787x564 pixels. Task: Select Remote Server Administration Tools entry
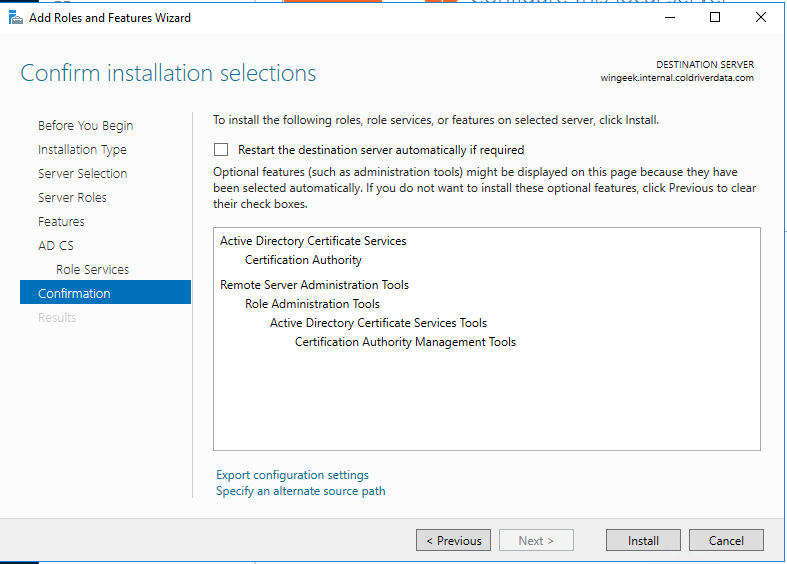(314, 285)
